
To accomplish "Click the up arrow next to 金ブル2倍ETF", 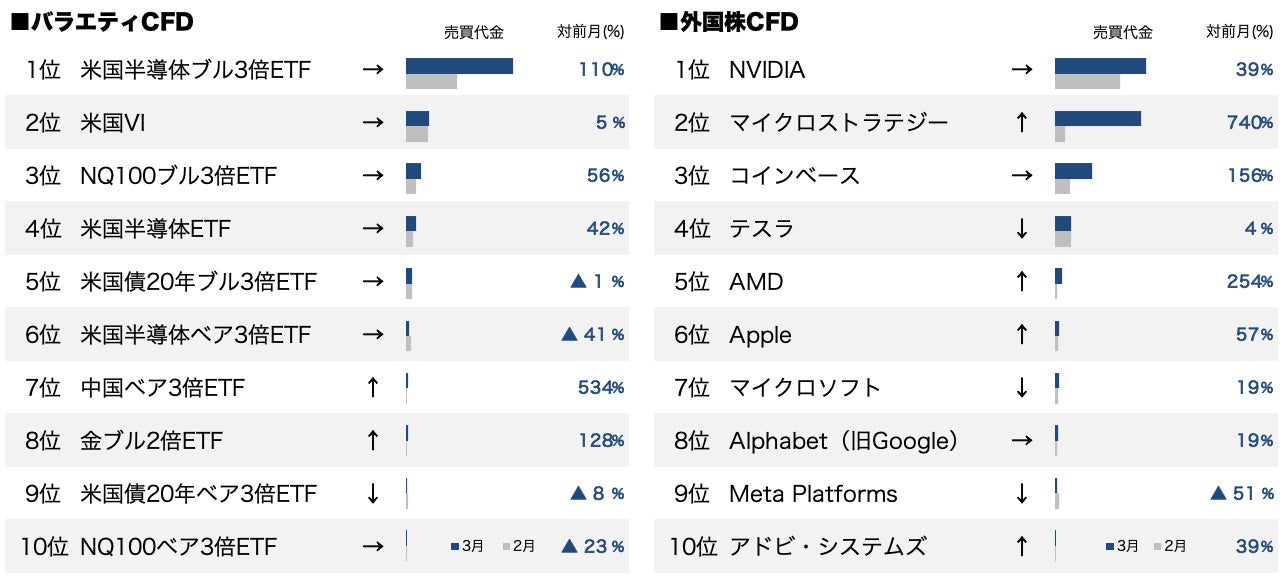I will pos(373,440).
